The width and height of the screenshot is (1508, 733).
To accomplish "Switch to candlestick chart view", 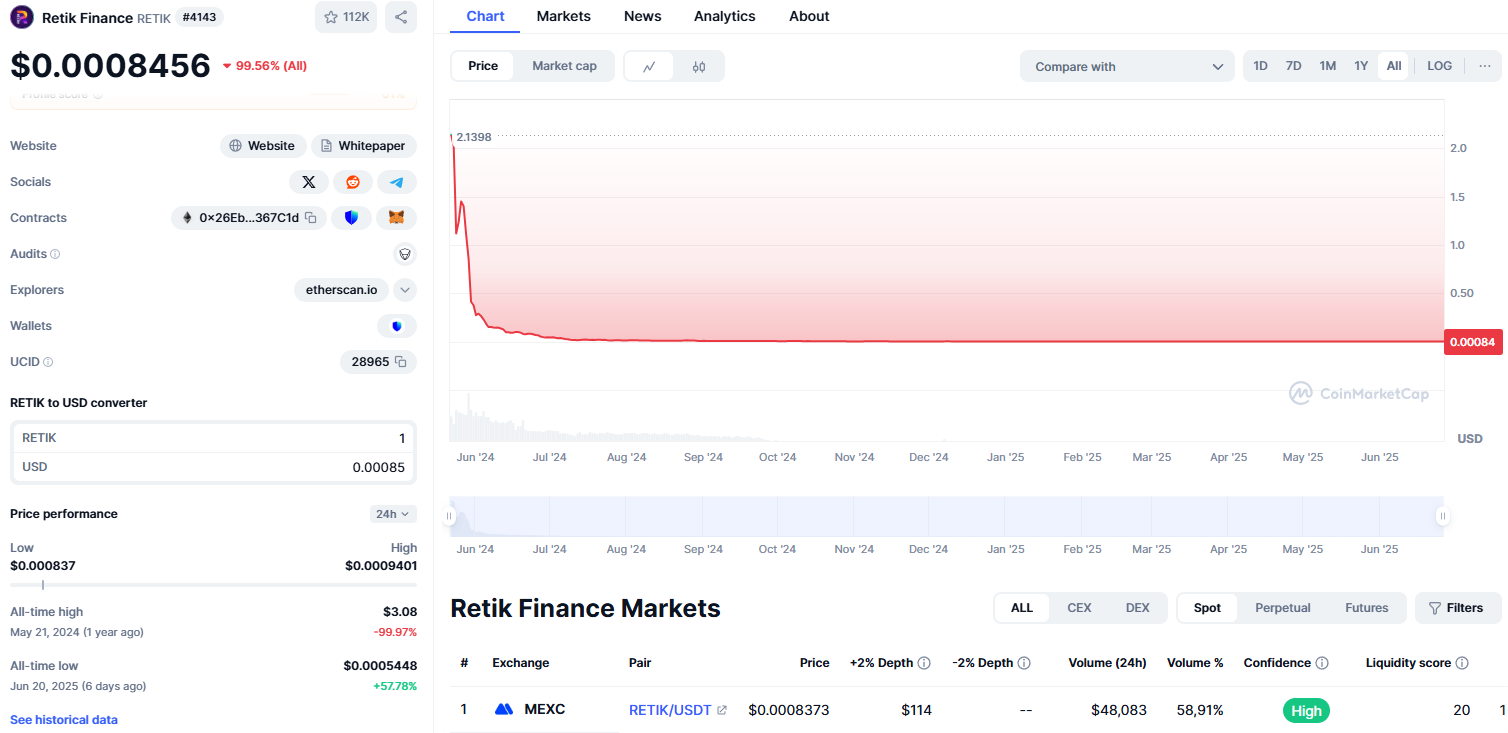I will pos(699,67).
